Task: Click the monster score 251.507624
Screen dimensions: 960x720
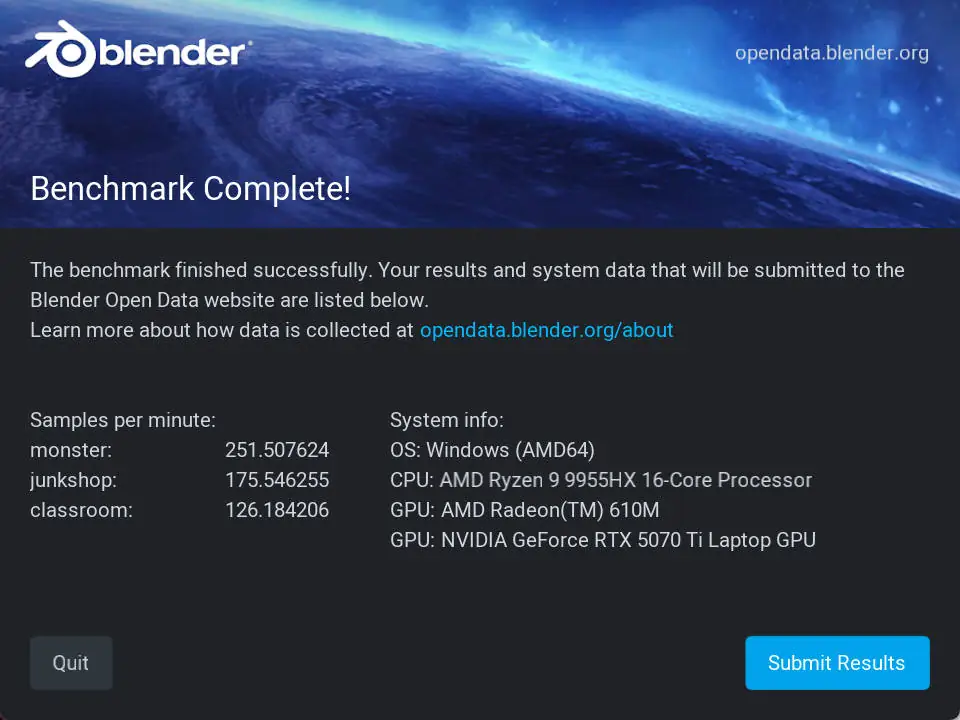Action: (x=277, y=450)
